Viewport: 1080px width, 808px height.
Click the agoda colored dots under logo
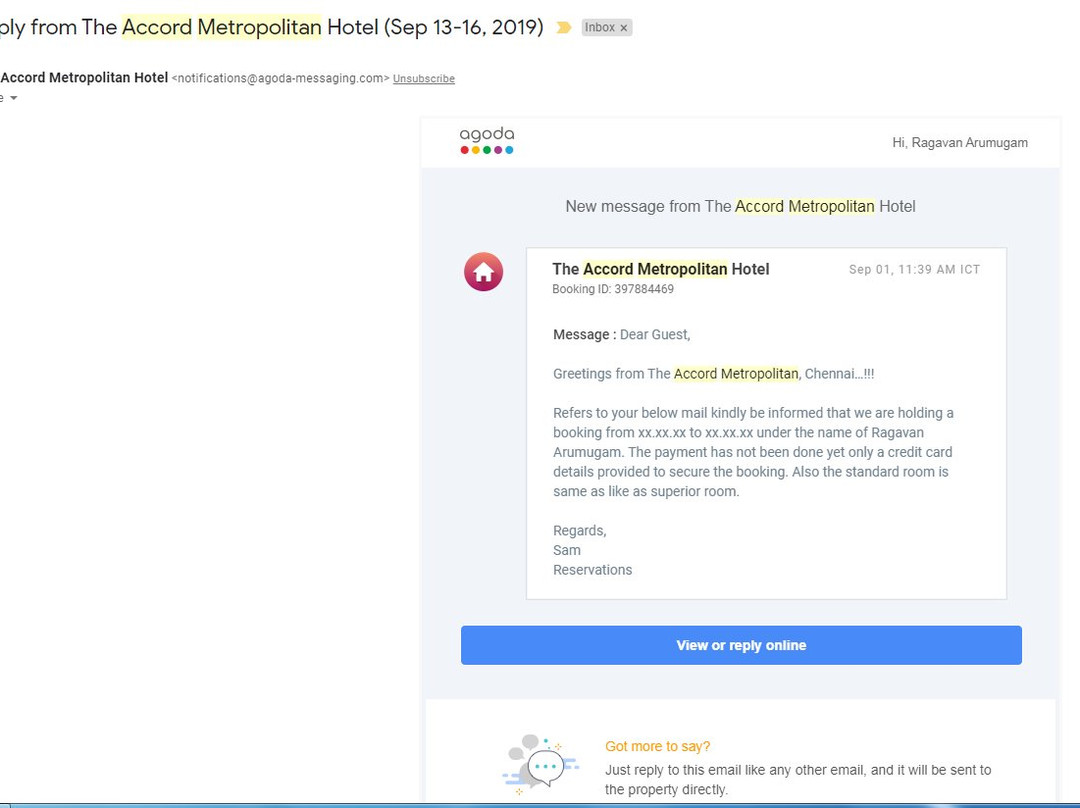tap(486, 150)
